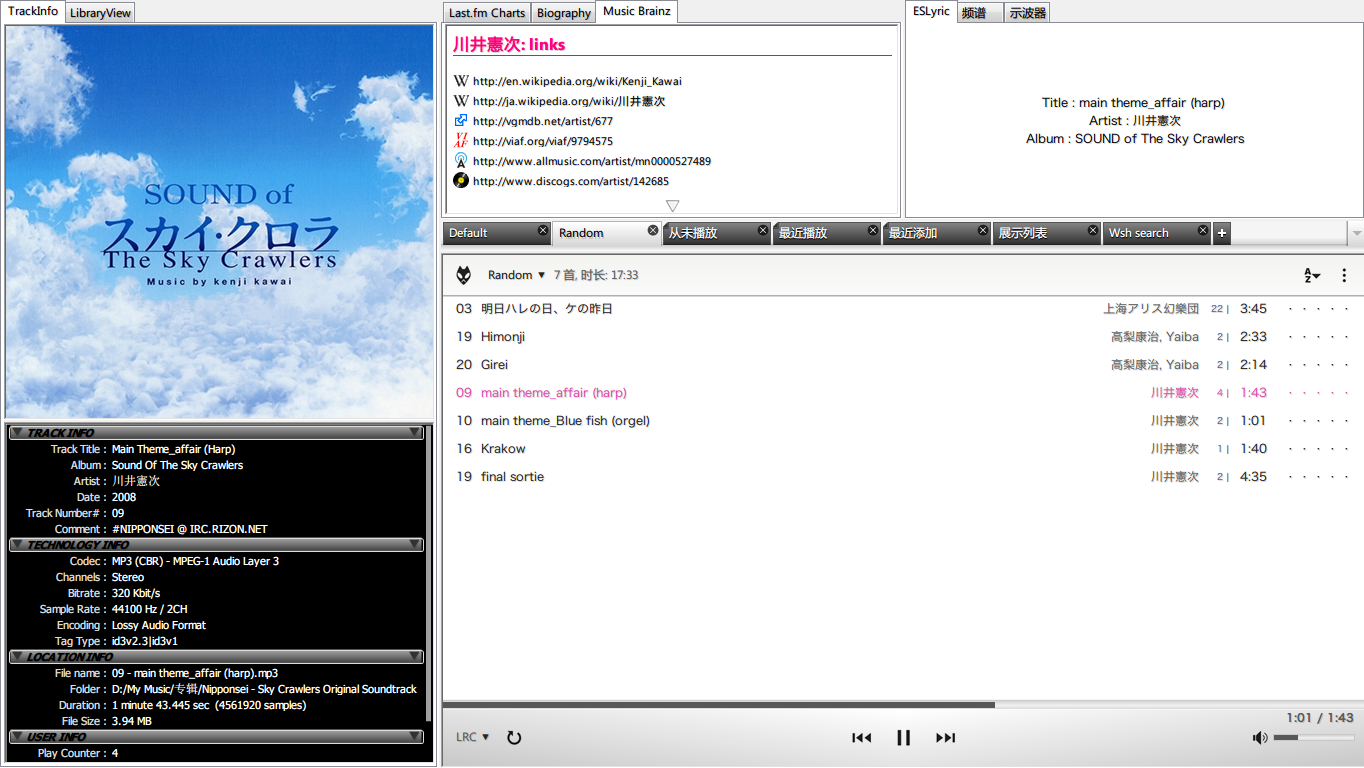1364x768 pixels.
Task: Click the Discogs vinyl icon
Action: 461,181
